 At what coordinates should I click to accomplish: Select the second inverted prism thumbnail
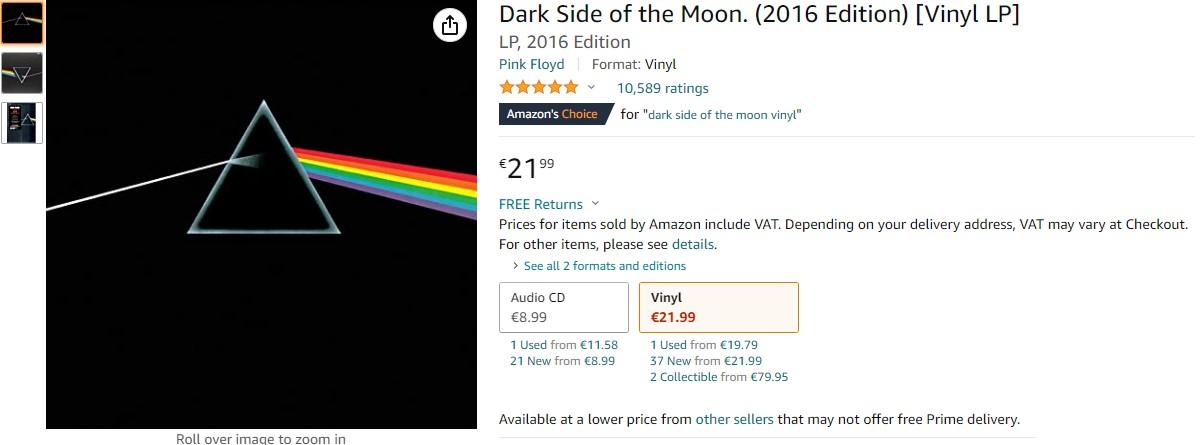(21, 73)
